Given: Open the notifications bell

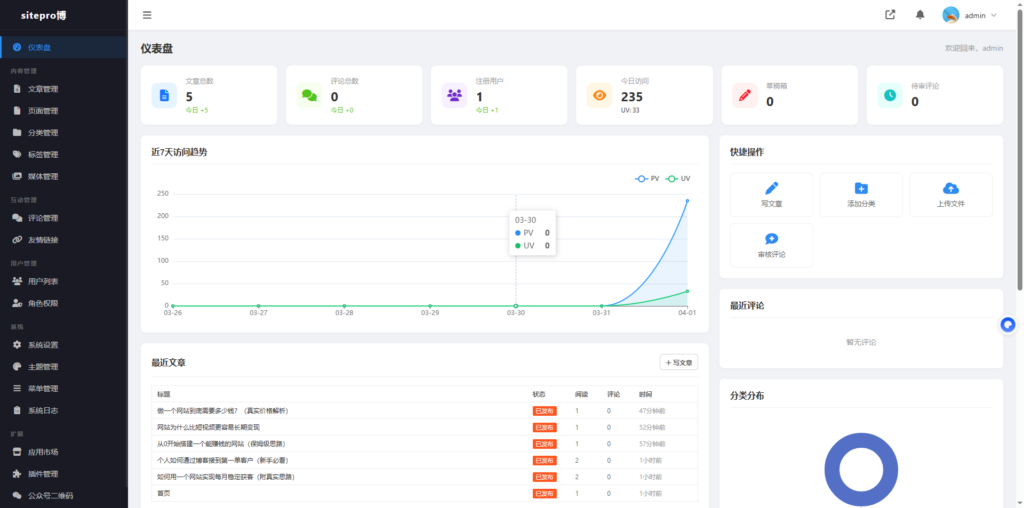Looking at the screenshot, I should pyautogui.click(x=920, y=15).
